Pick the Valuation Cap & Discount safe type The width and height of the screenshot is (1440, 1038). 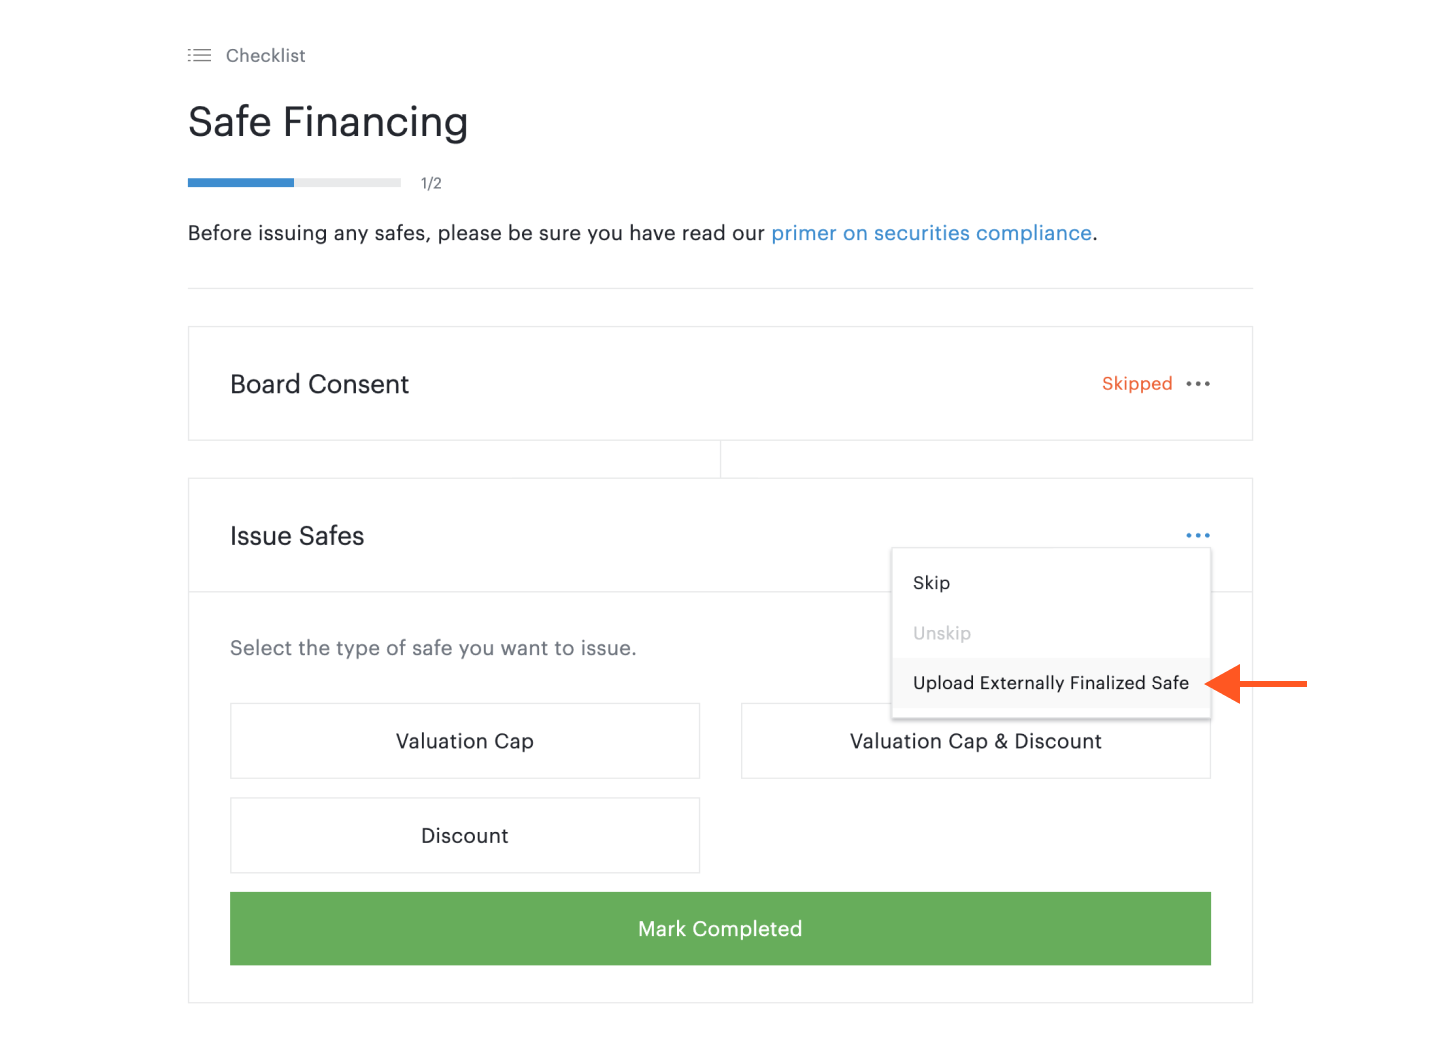[975, 741]
